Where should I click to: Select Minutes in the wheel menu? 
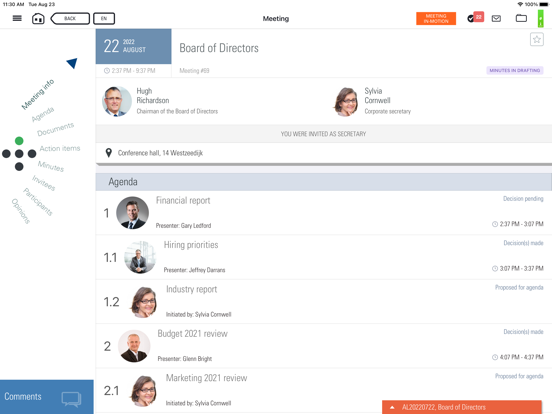pyautogui.click(x=51, y=166)
